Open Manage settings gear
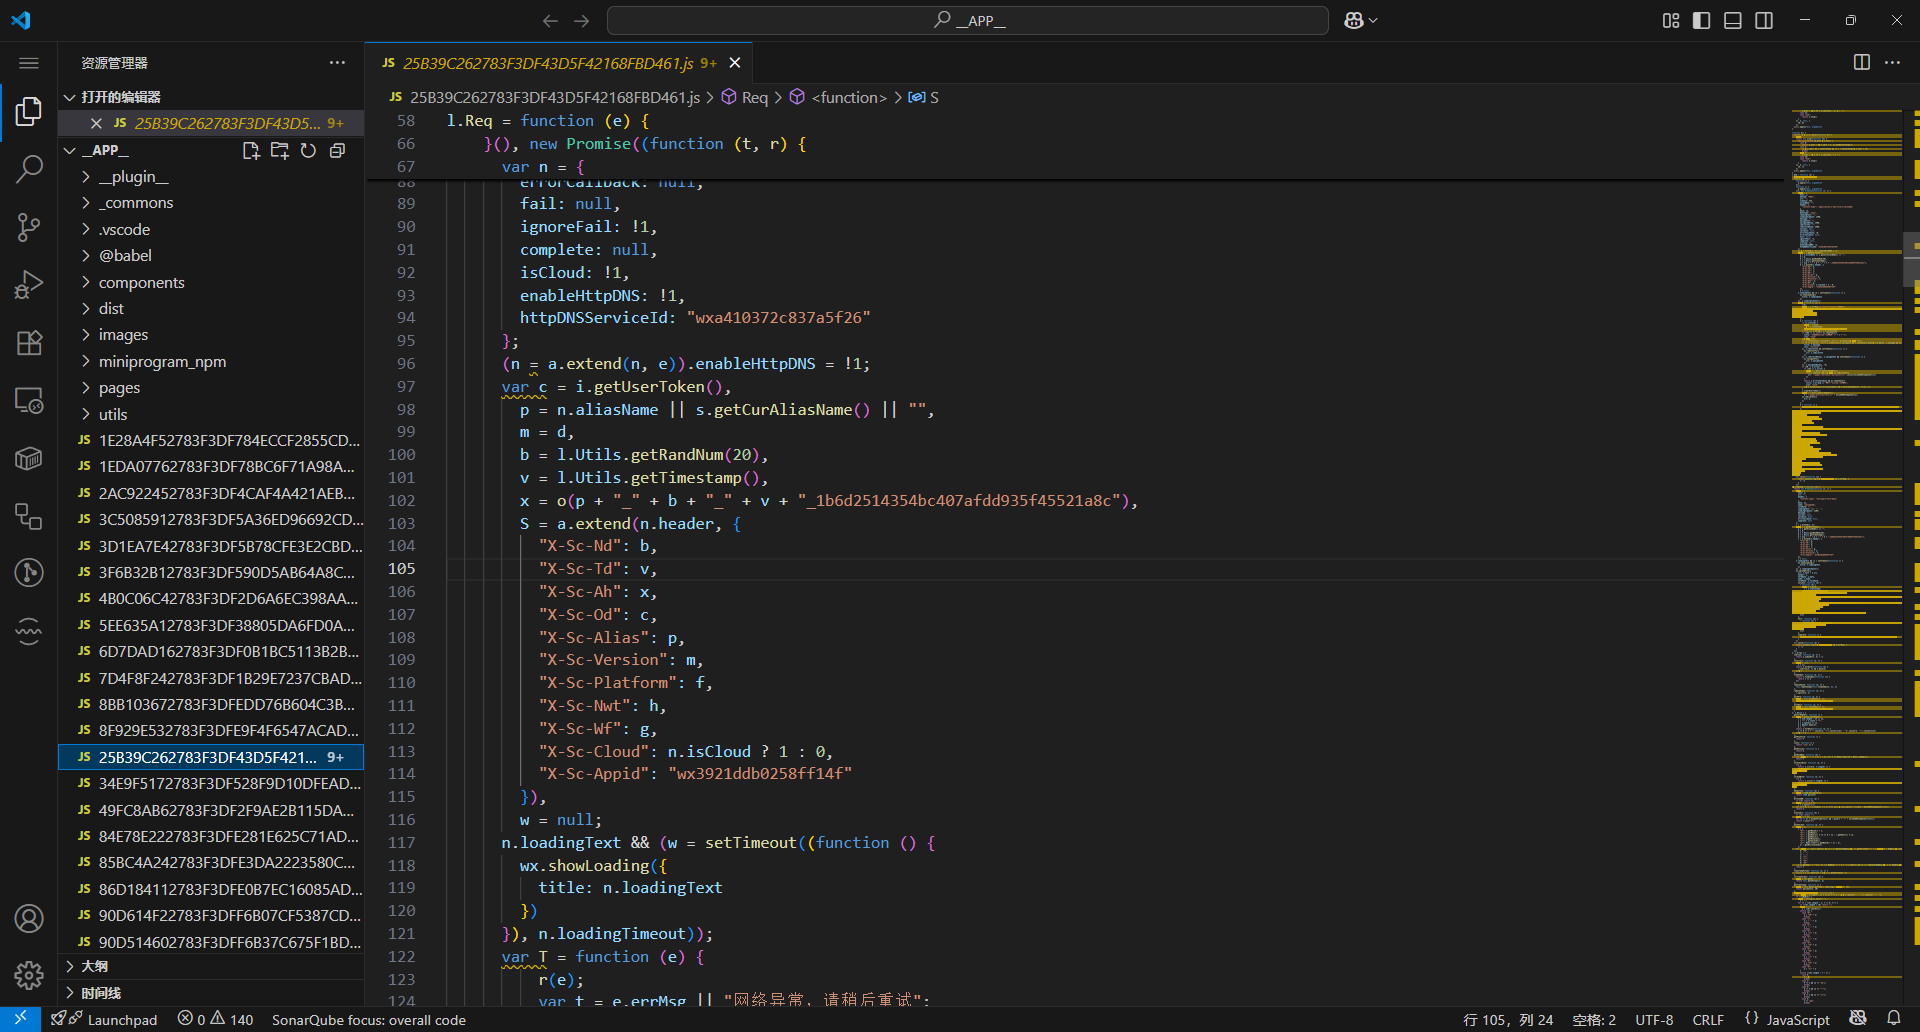1920x1032 pixels. click(29, 975)
